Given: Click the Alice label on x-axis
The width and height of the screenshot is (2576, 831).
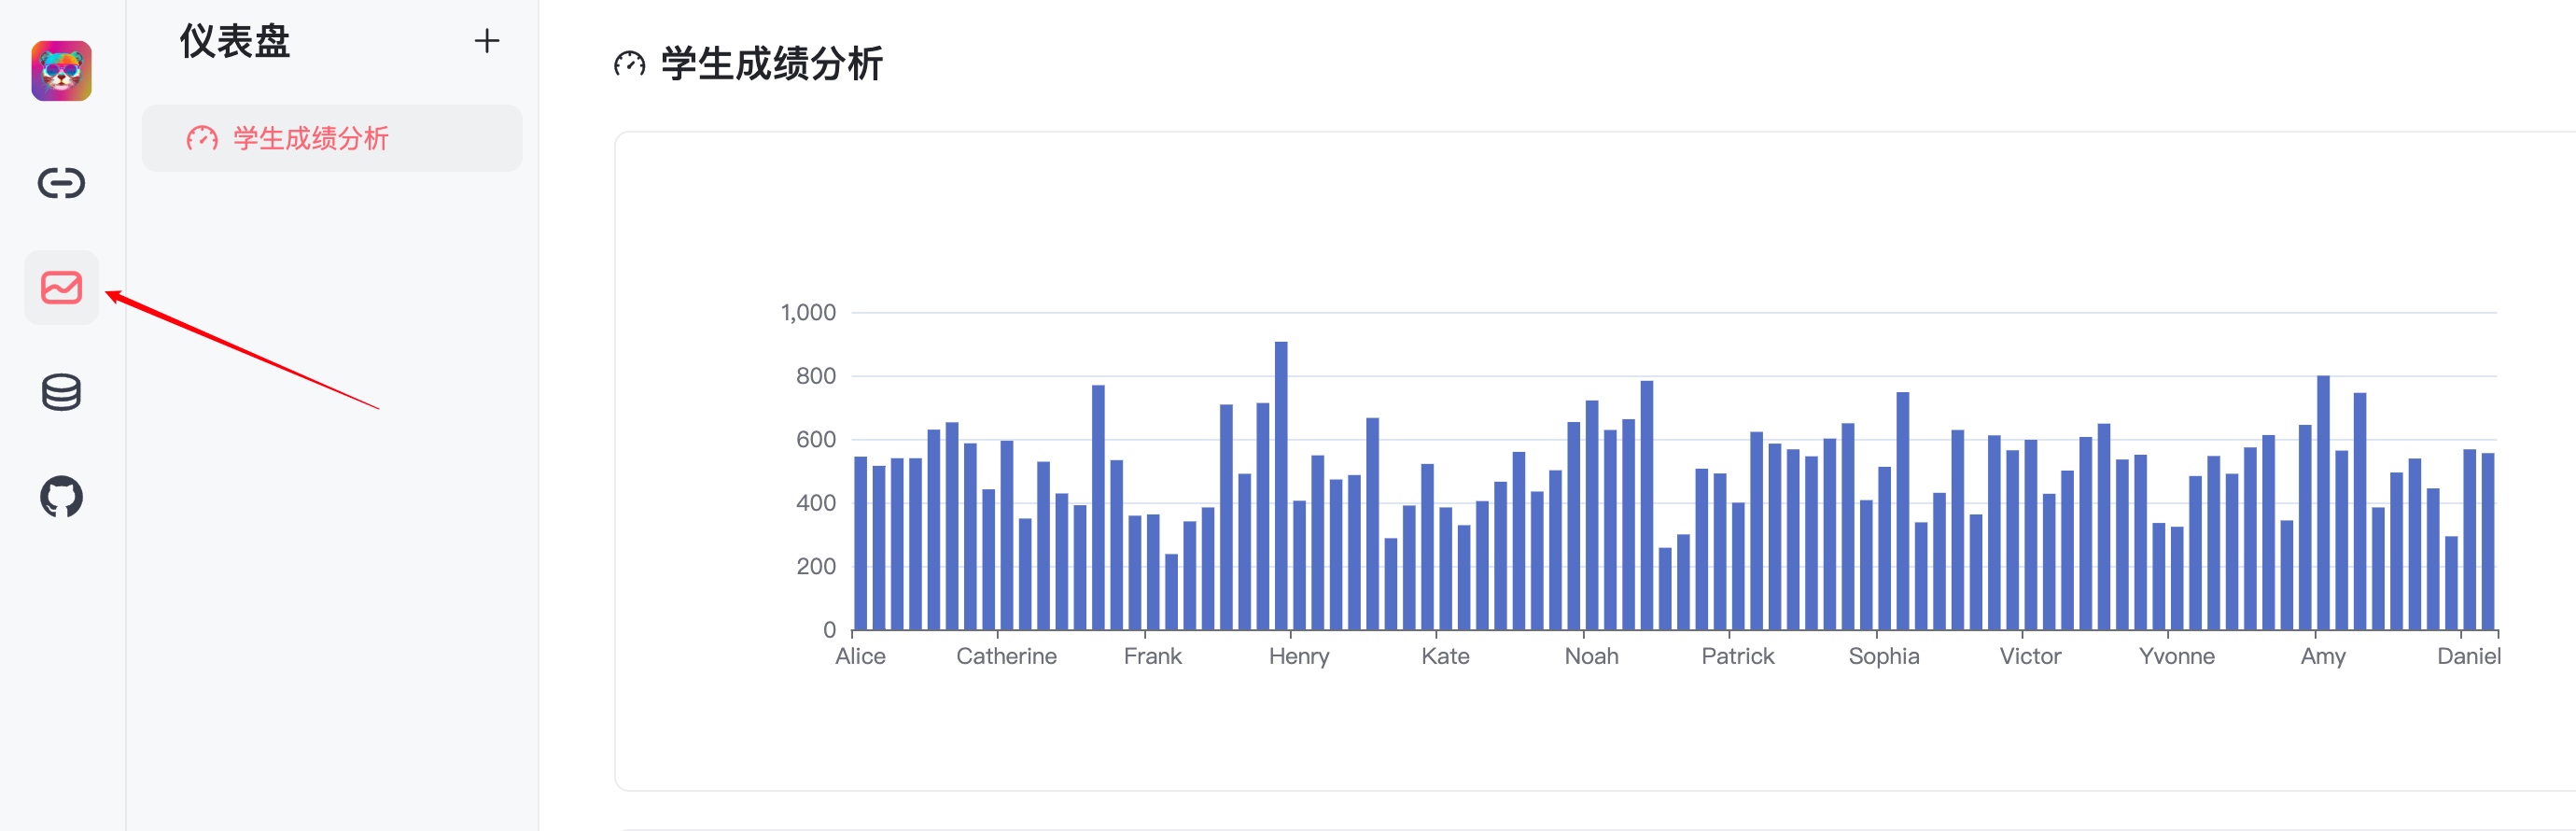Looking at the screenshot, I should (860, 656).
